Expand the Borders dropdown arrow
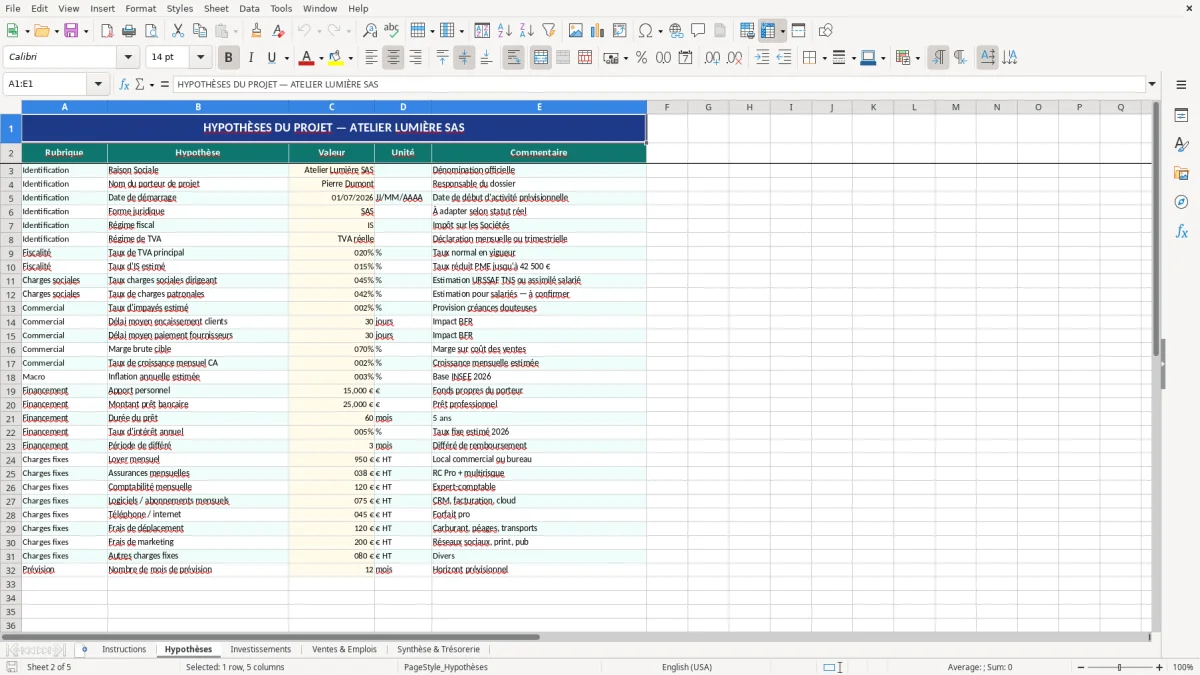This screenshot has height=675, width=1200. pyautogui.click(x=825, y=58)
